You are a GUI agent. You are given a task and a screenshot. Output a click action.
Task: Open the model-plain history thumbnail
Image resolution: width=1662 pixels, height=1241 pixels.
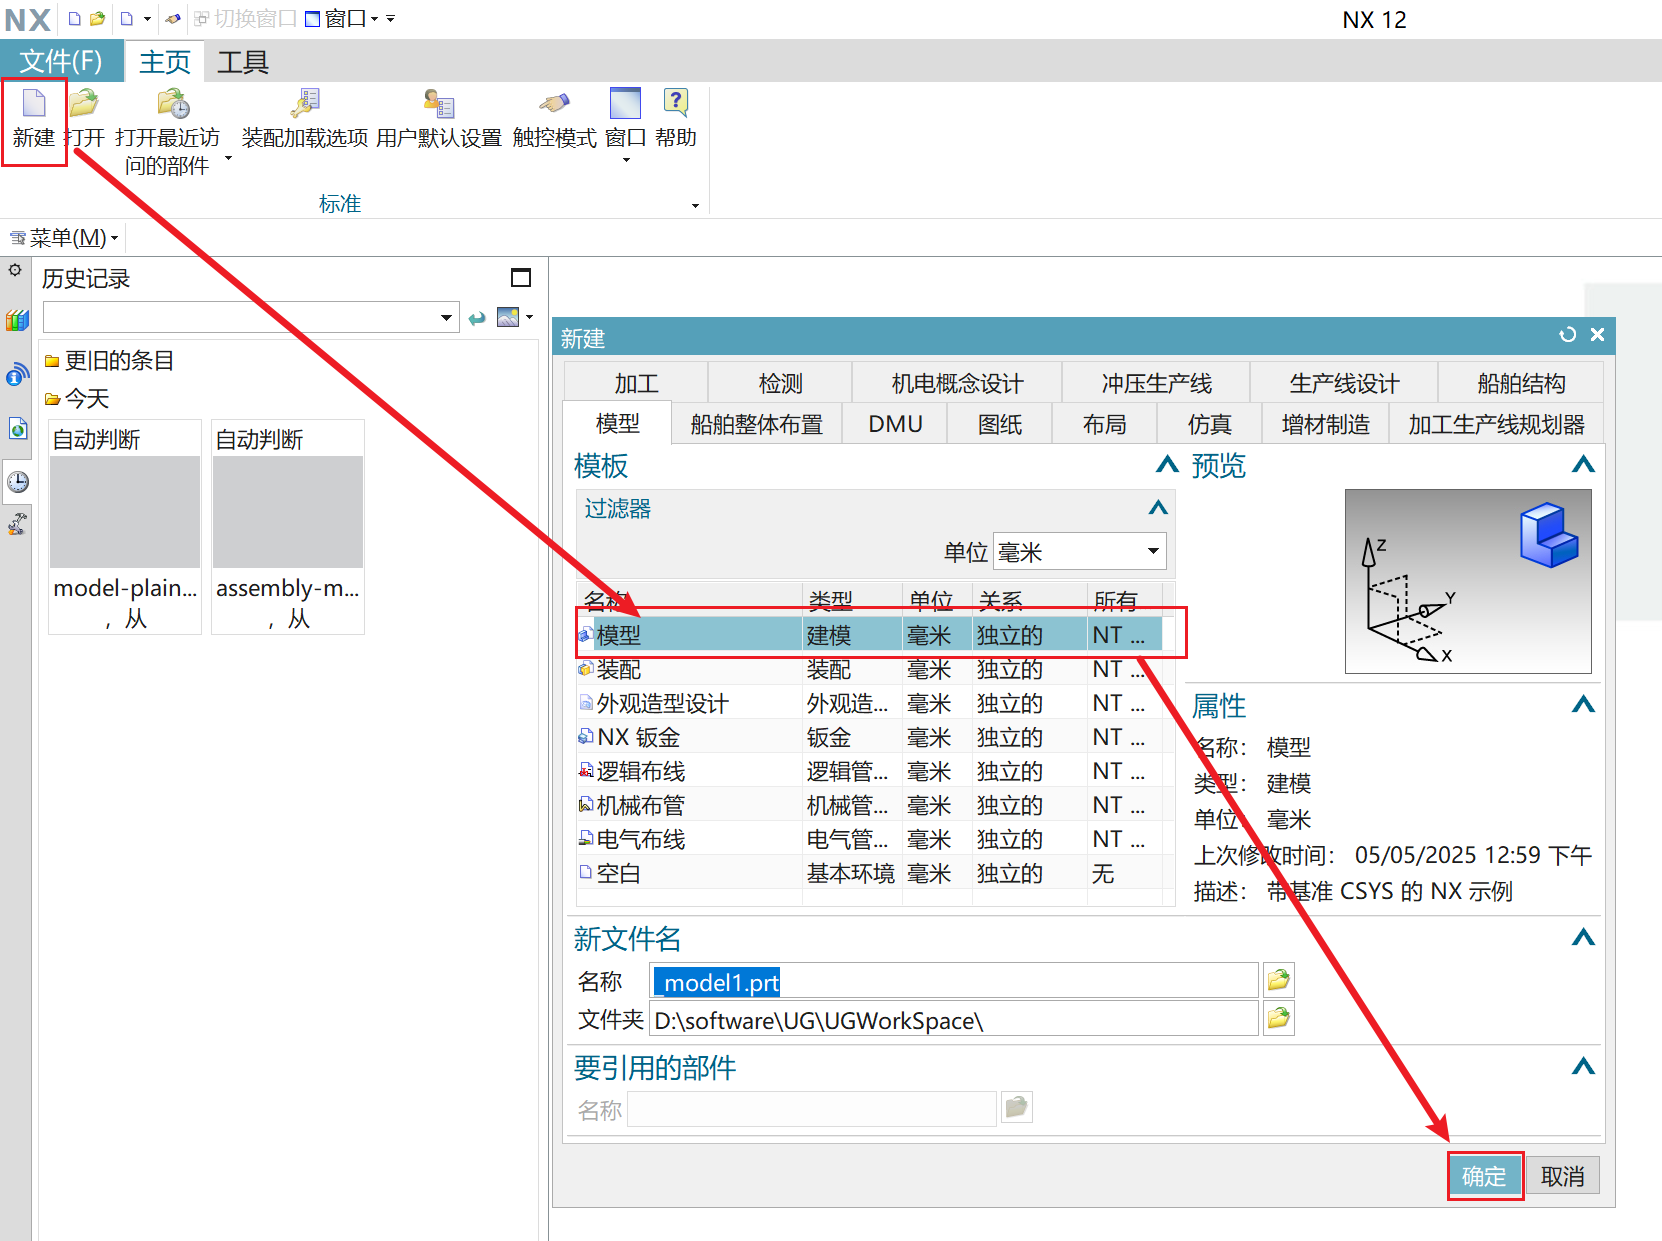click(x=125, y=527)
